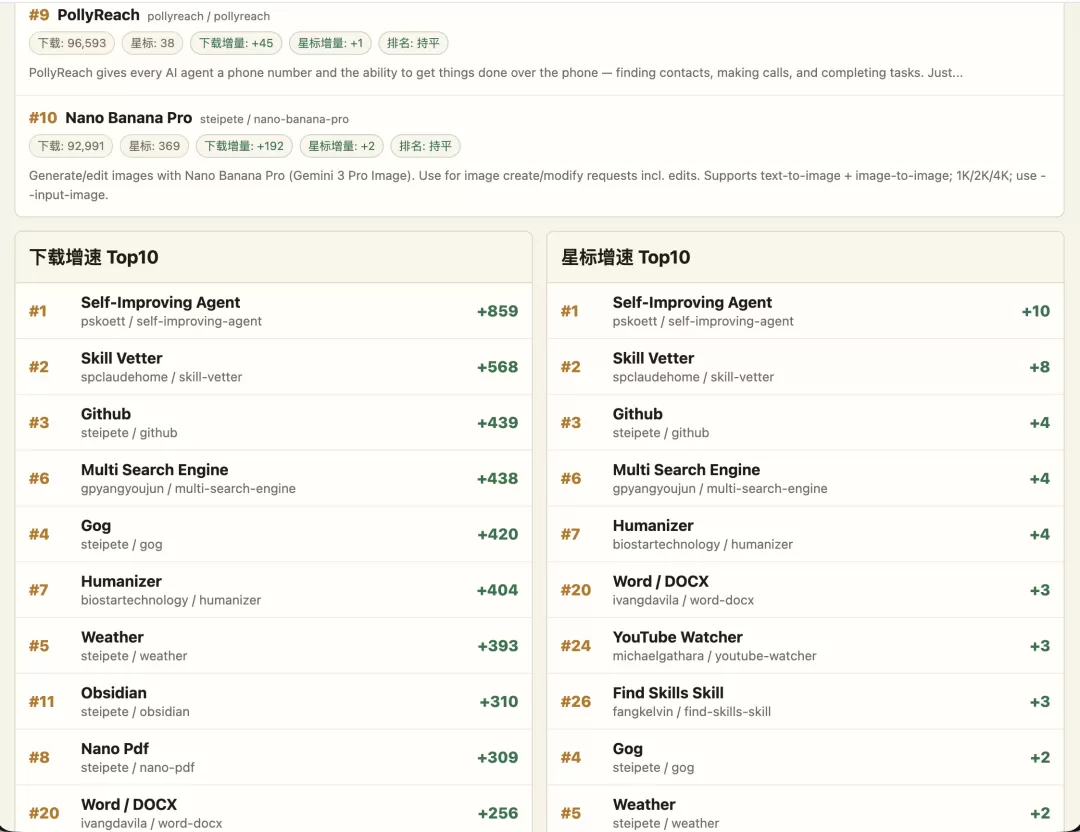Click Nano Banana Pro downloads badge 92,991

coord(71,146)
